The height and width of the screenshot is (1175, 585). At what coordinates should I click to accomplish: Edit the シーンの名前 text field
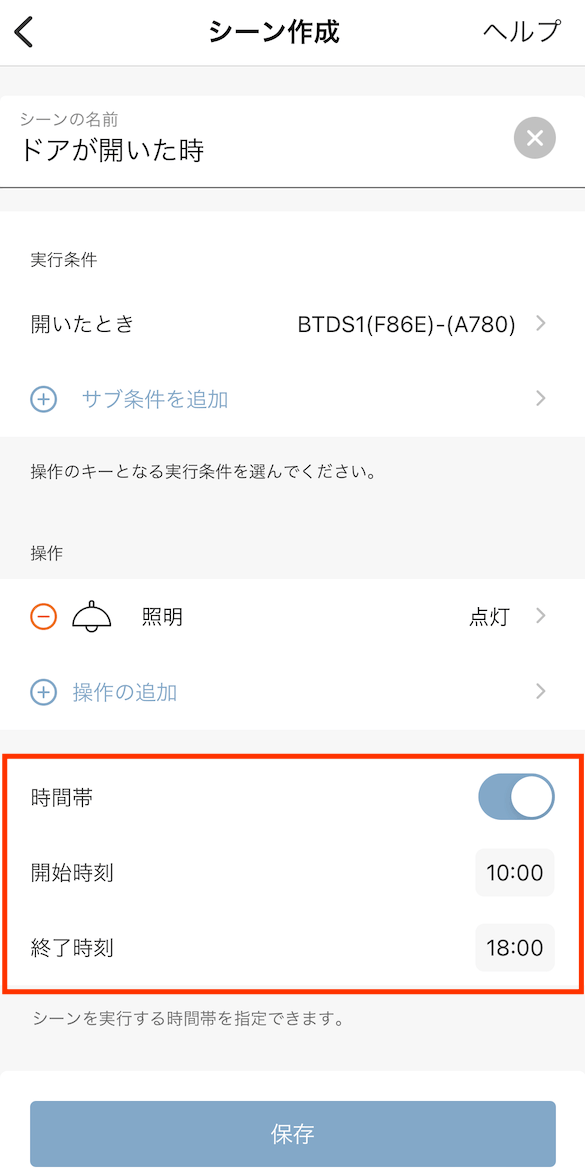262,141
